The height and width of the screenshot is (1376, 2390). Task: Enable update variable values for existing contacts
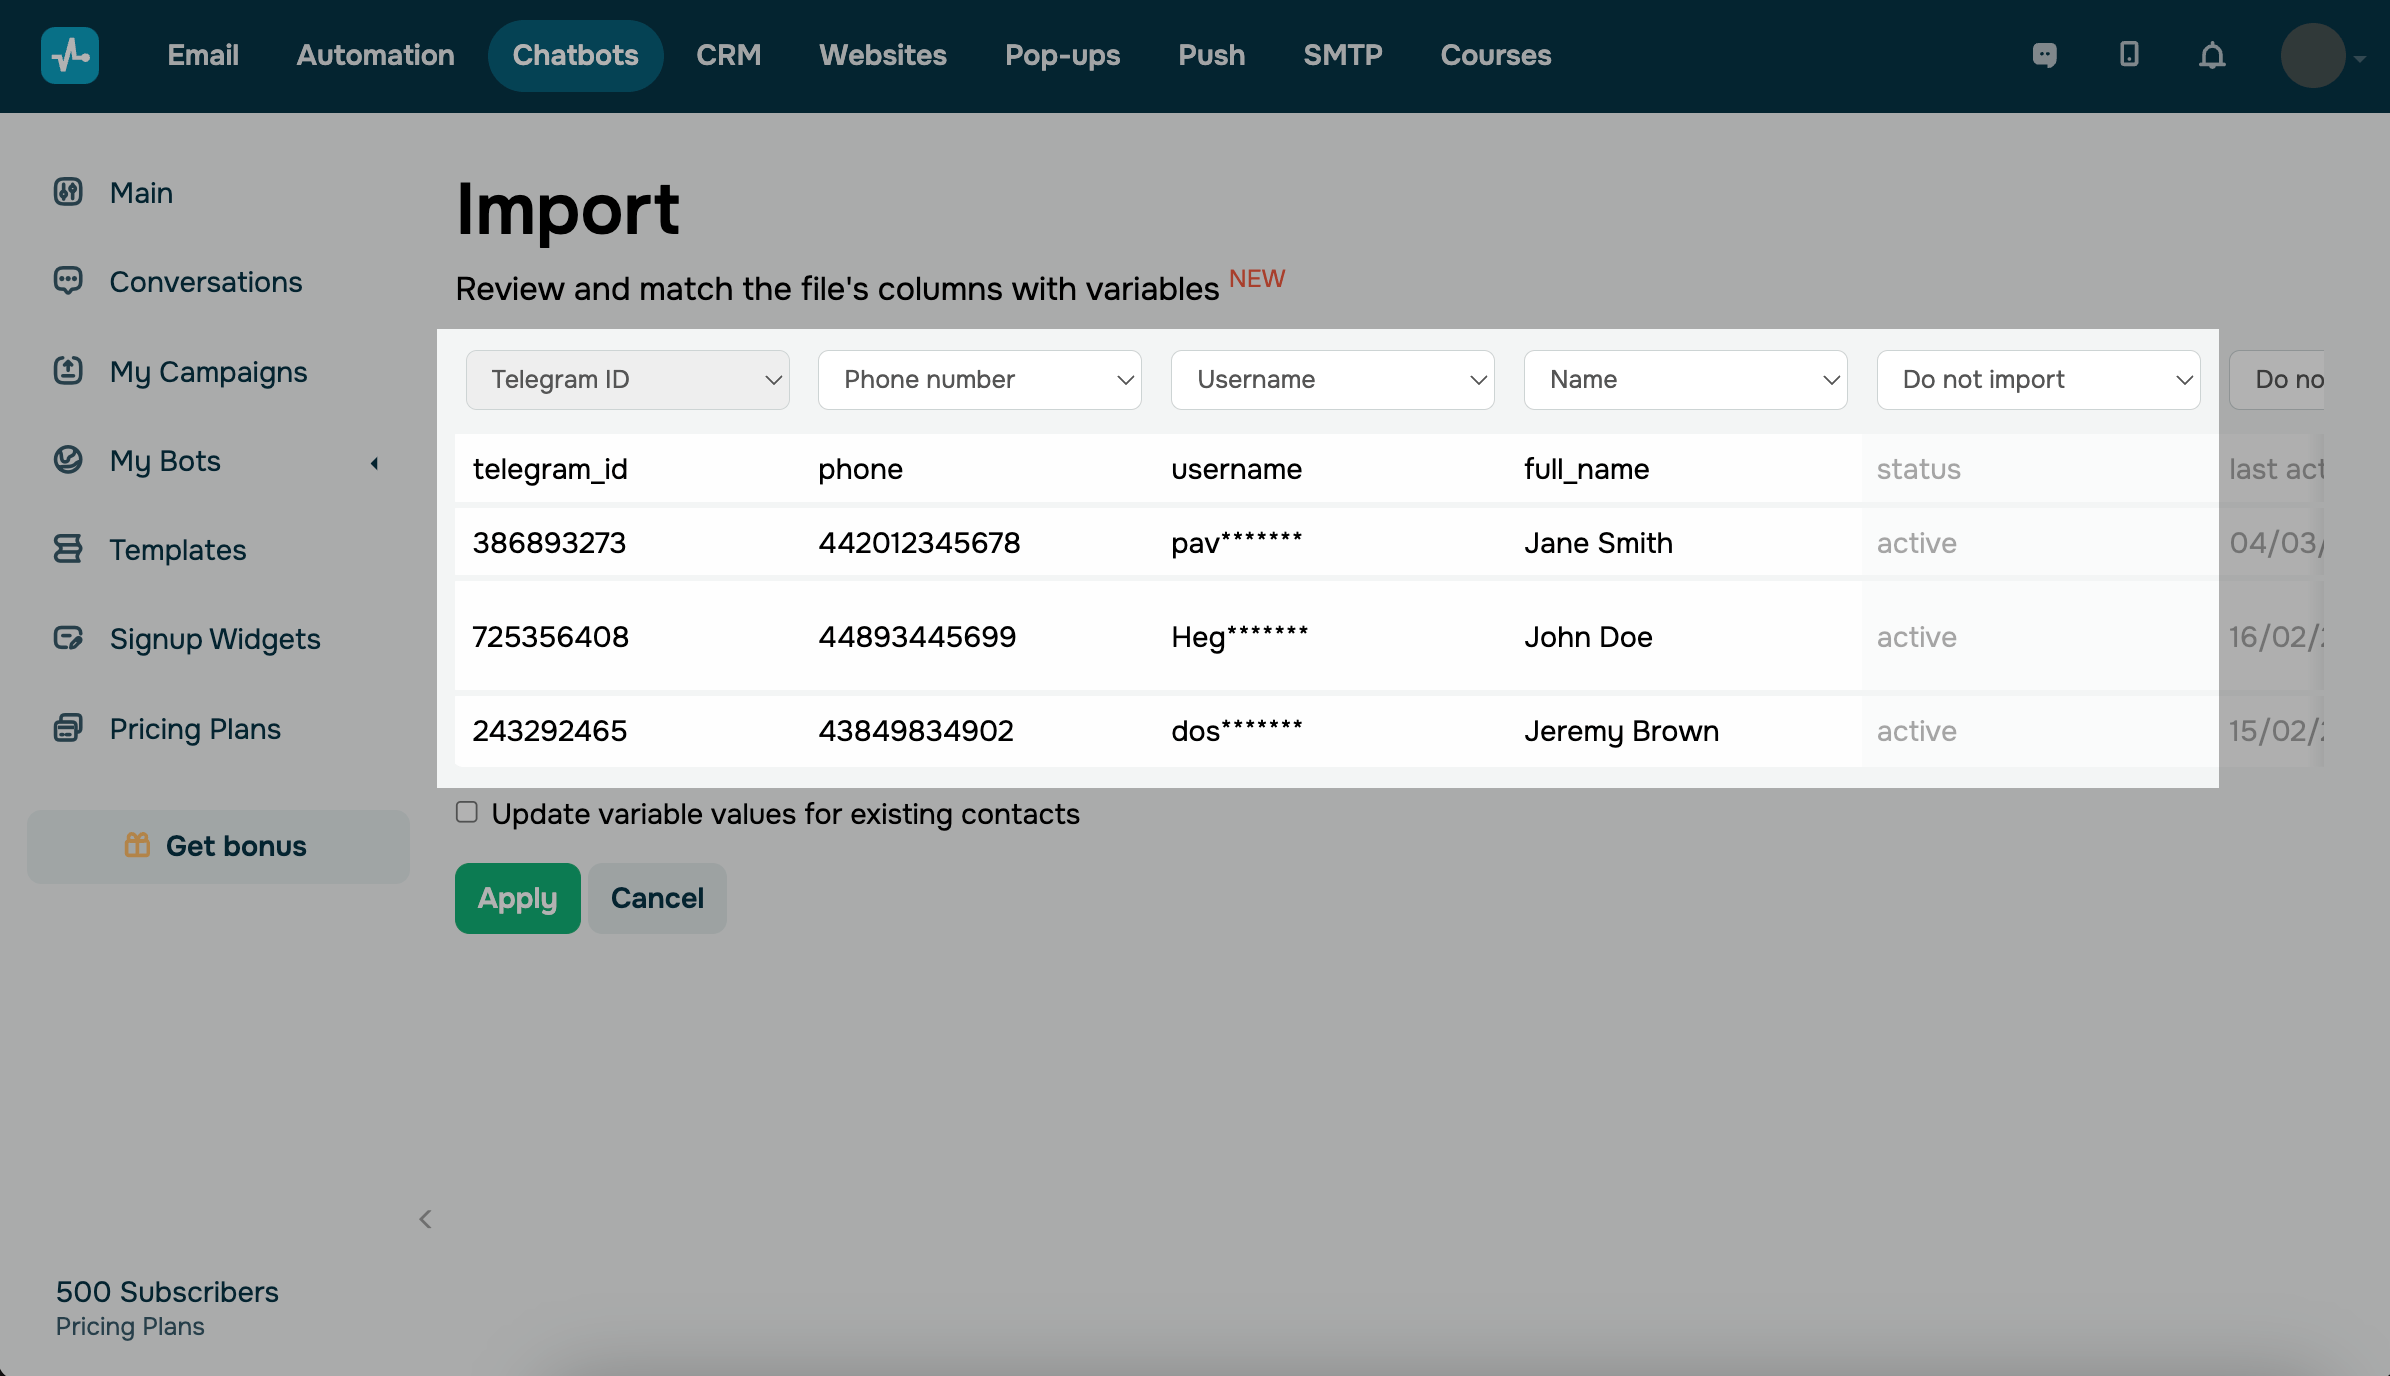tap(467, 812)
